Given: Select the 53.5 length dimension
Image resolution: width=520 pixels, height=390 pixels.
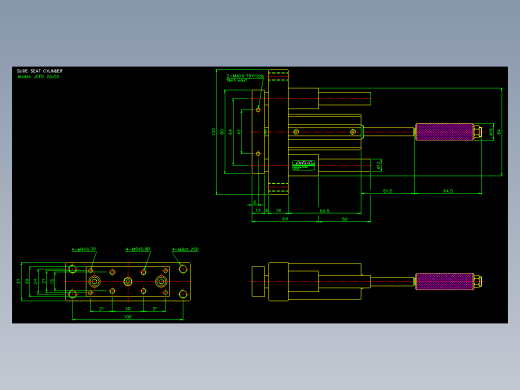Looking at the screenshot, I should click(x=387, y=191).
